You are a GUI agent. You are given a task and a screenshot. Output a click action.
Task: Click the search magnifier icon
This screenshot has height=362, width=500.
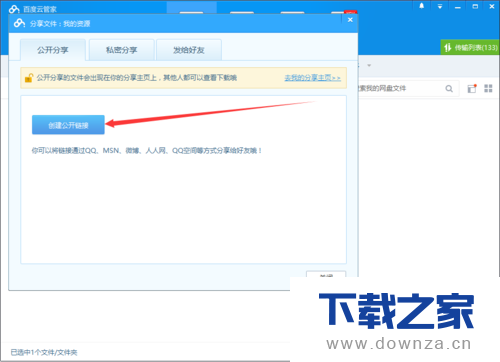449,88
